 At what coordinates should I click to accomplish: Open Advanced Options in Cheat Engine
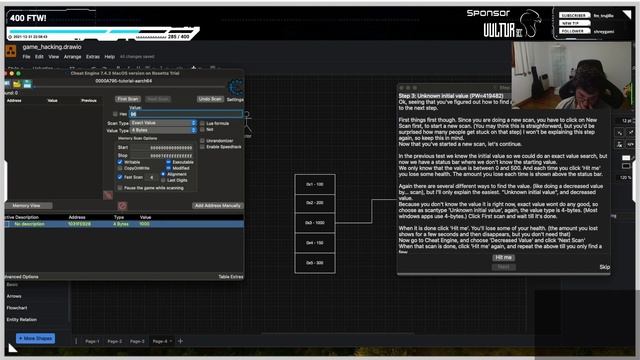(x=22, y=277)
